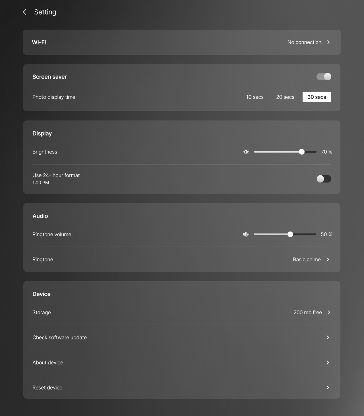The height and width of the screenshot is (416, 364).
Task: Open the Wi-Fi settings row
Action: pos(182,42)
